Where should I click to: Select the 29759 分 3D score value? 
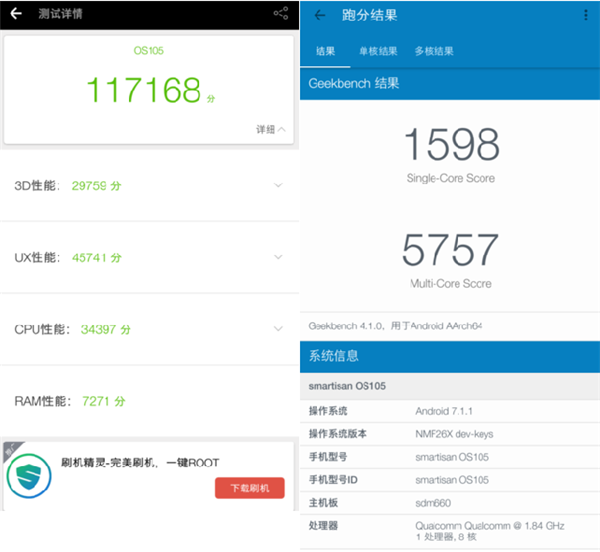point(96,186)
